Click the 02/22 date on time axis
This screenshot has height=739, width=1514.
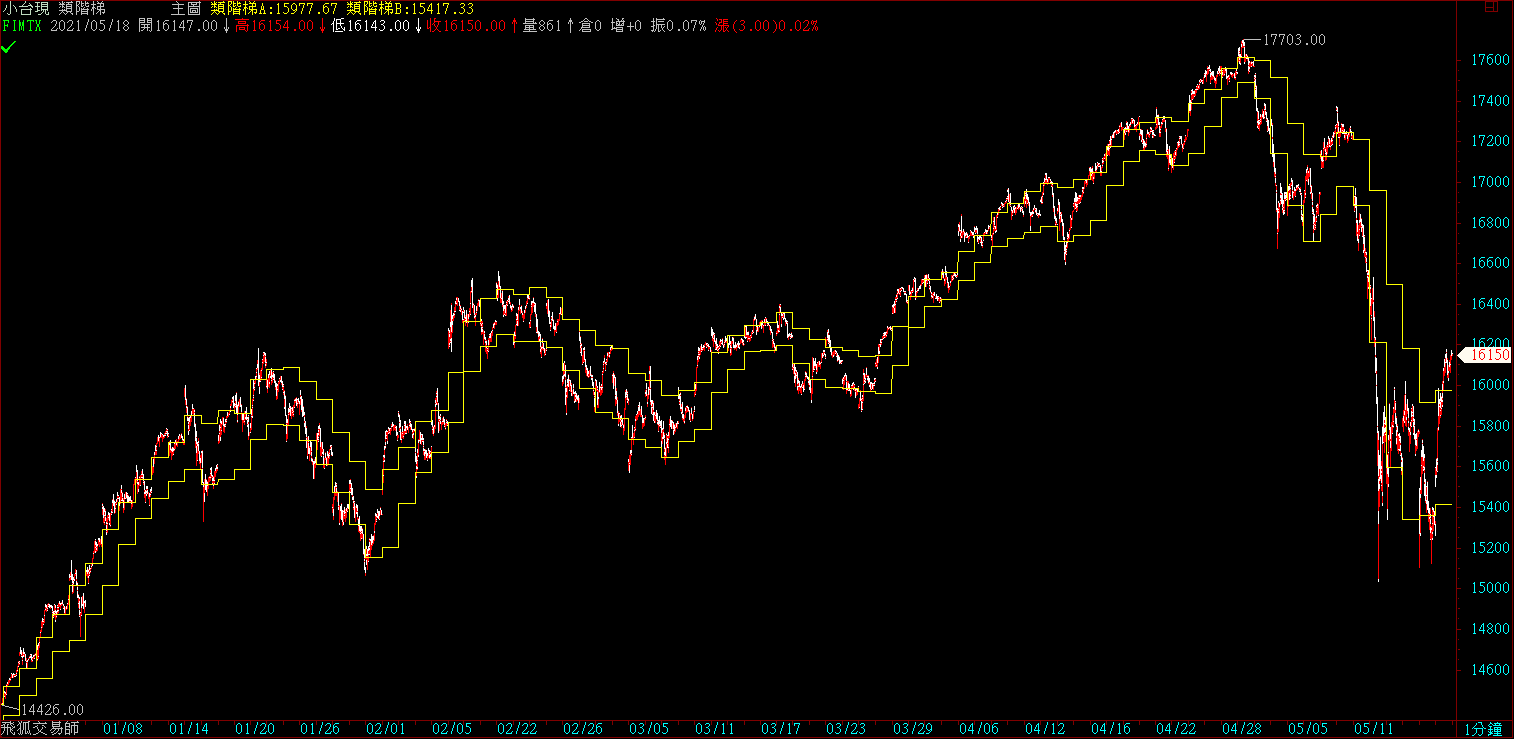(x=517, y=730)
